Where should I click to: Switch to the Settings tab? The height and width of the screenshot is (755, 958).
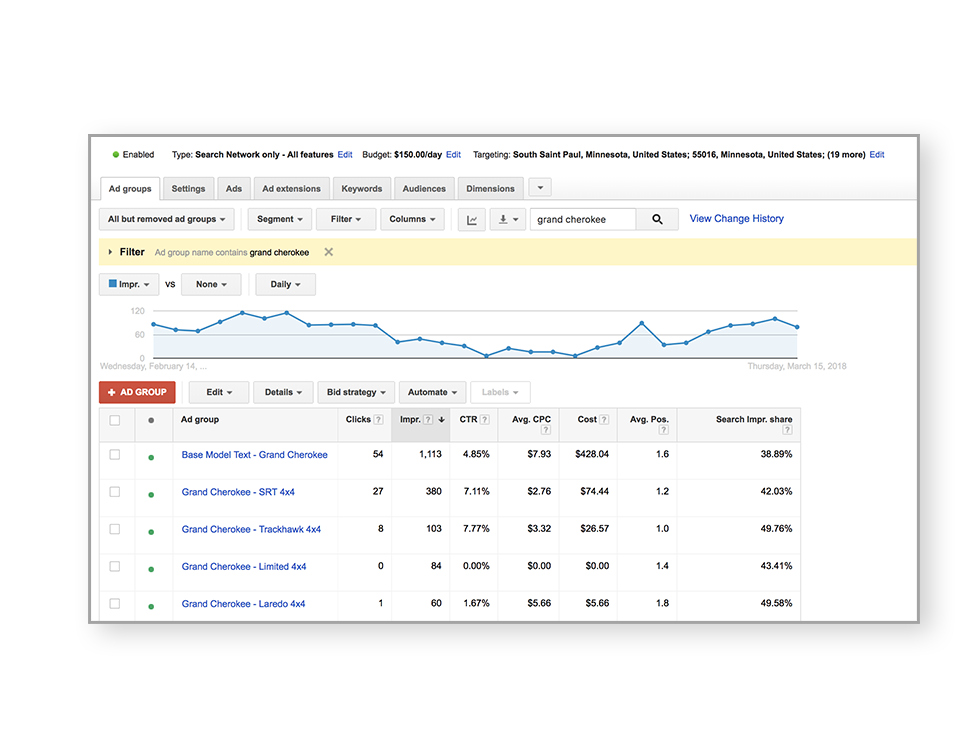(188, 189)
